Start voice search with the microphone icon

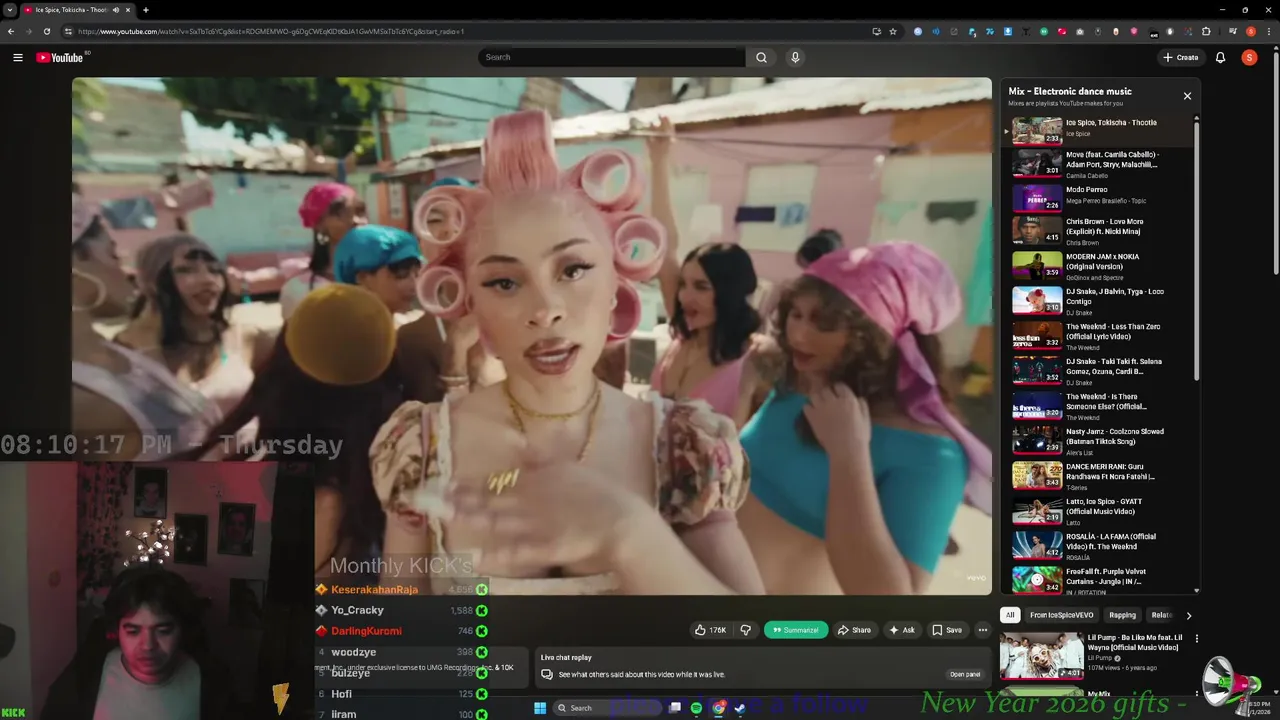(795, 57)
